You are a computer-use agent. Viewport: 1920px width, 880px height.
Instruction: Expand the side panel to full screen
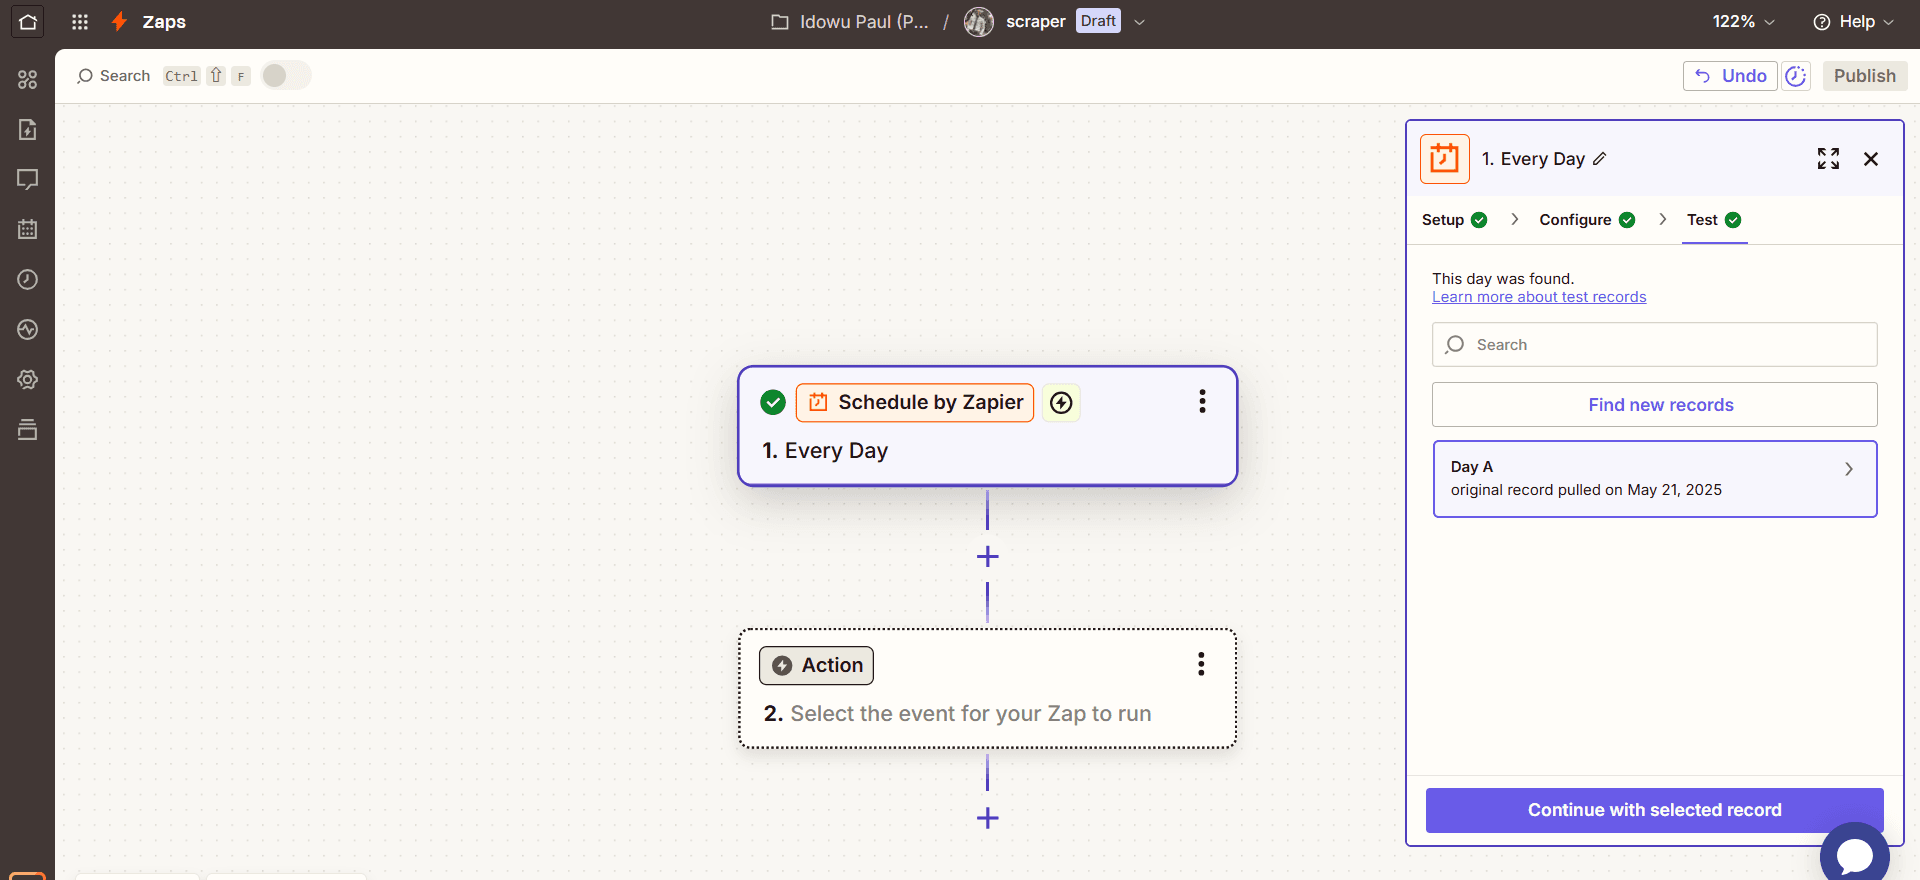click(x=1828, y=159)
